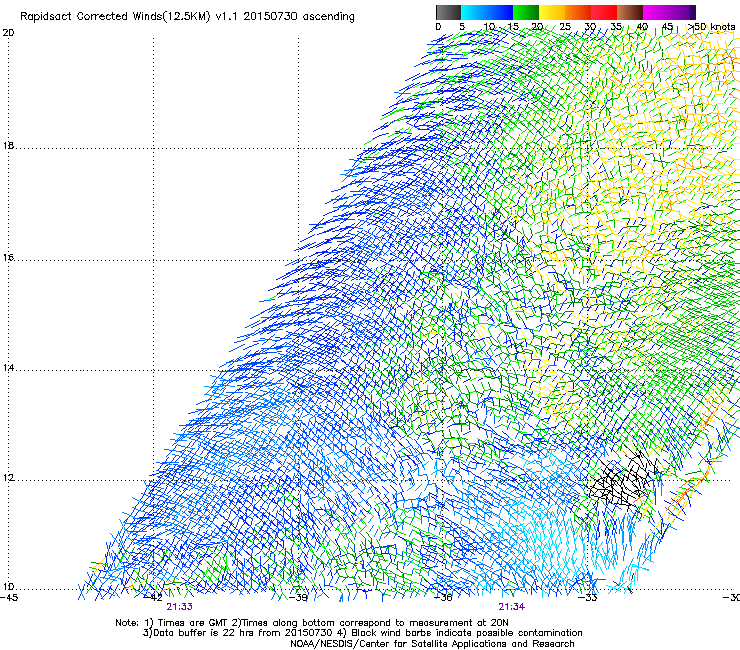Click the purple 21:33 time label
Screen dimensions: 740x650
click(x=179, y=607)
